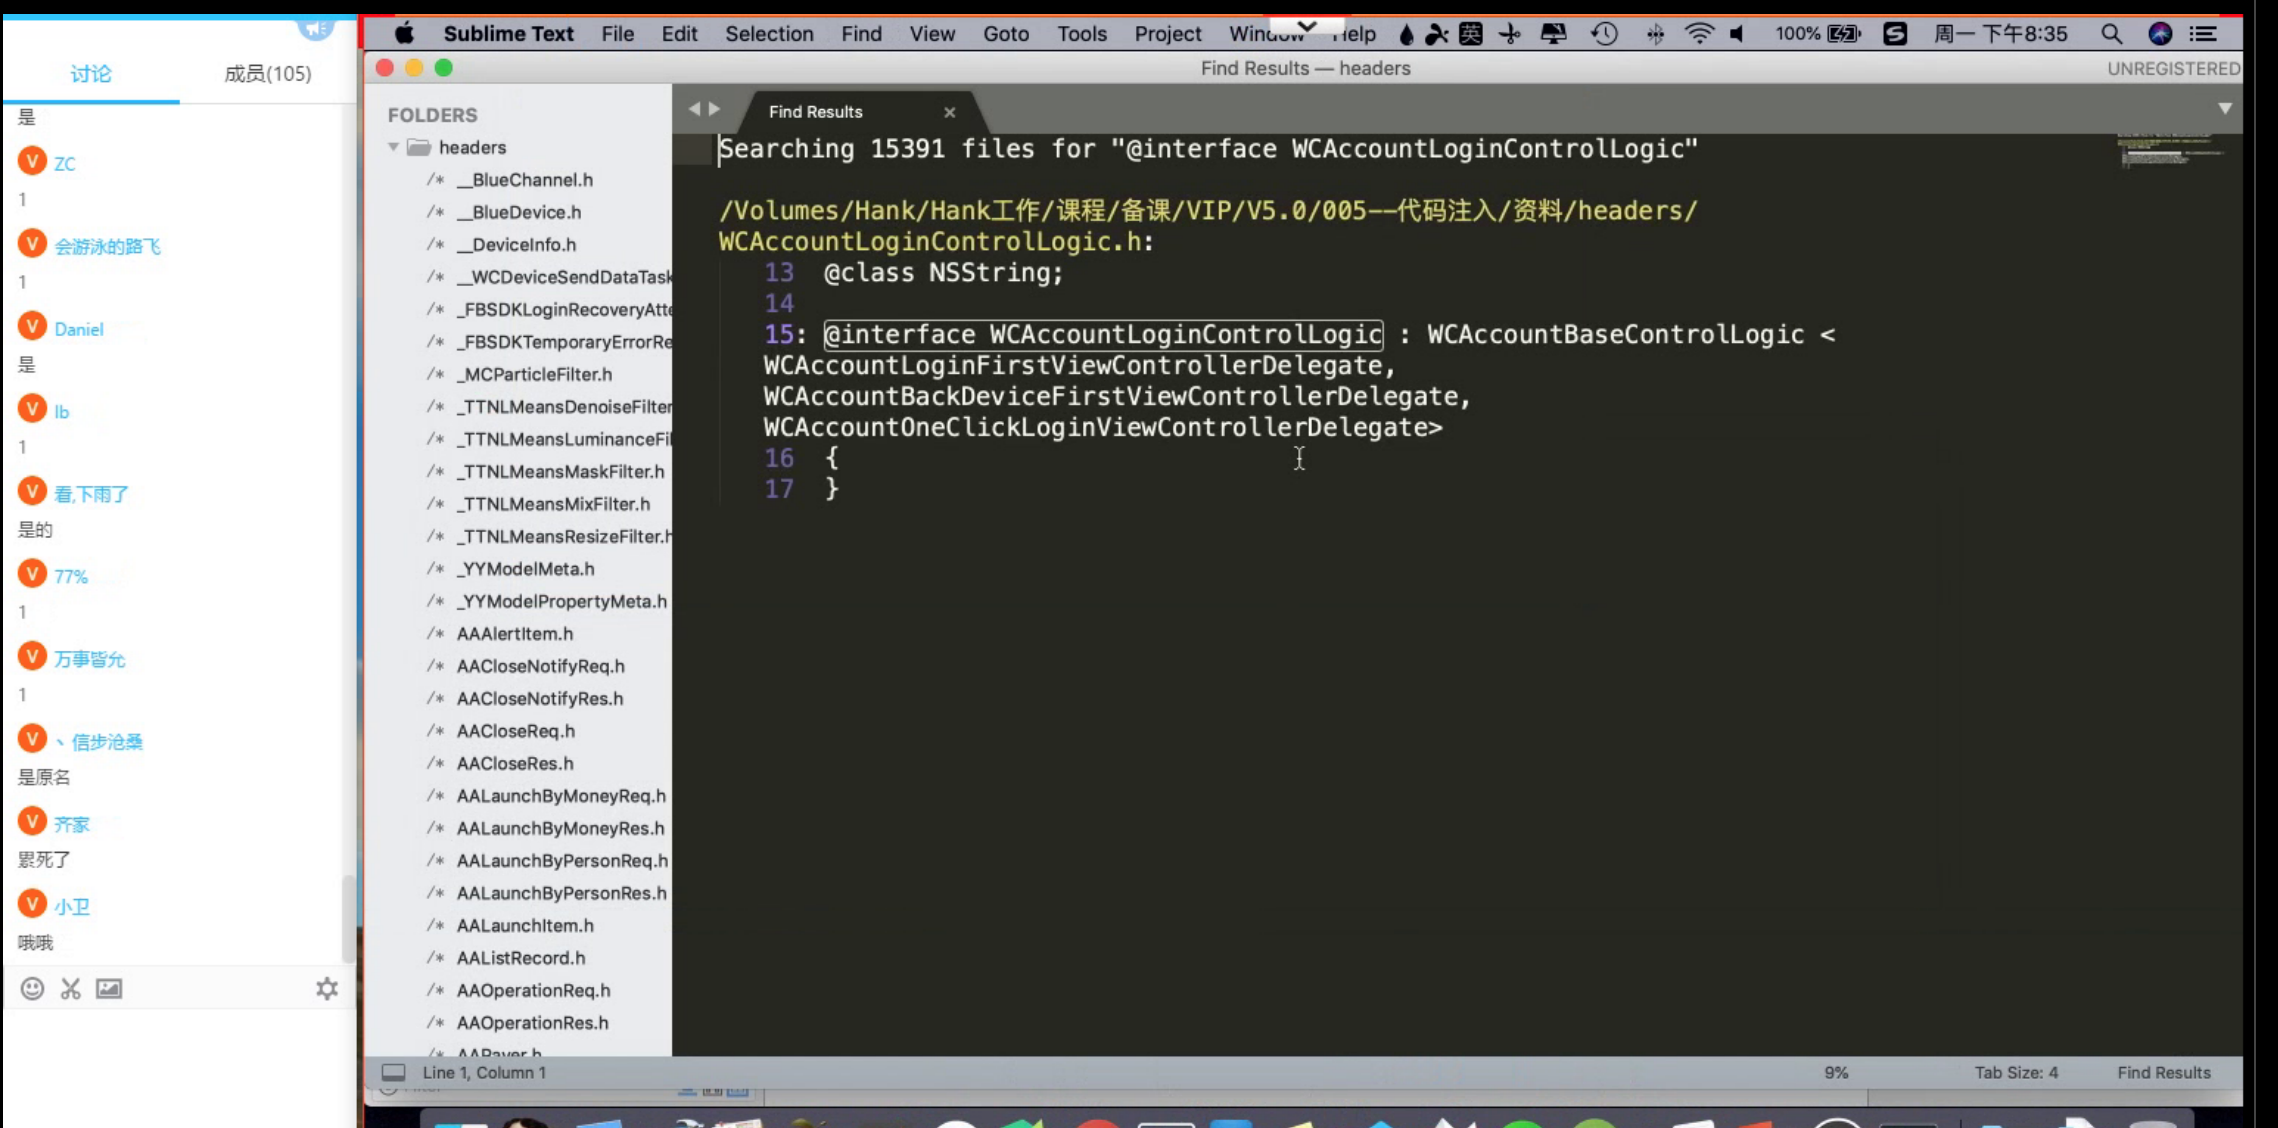Close the Find Results tab
The image size is (2278, 1128).
point(950,112)
